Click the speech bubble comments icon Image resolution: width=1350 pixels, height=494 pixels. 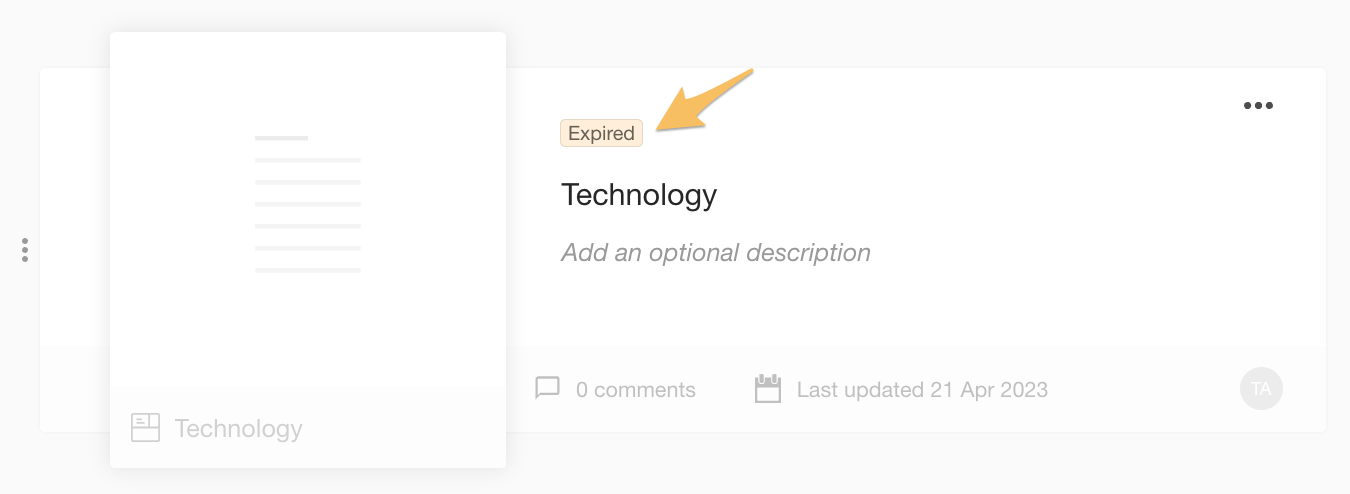point(547,388)
